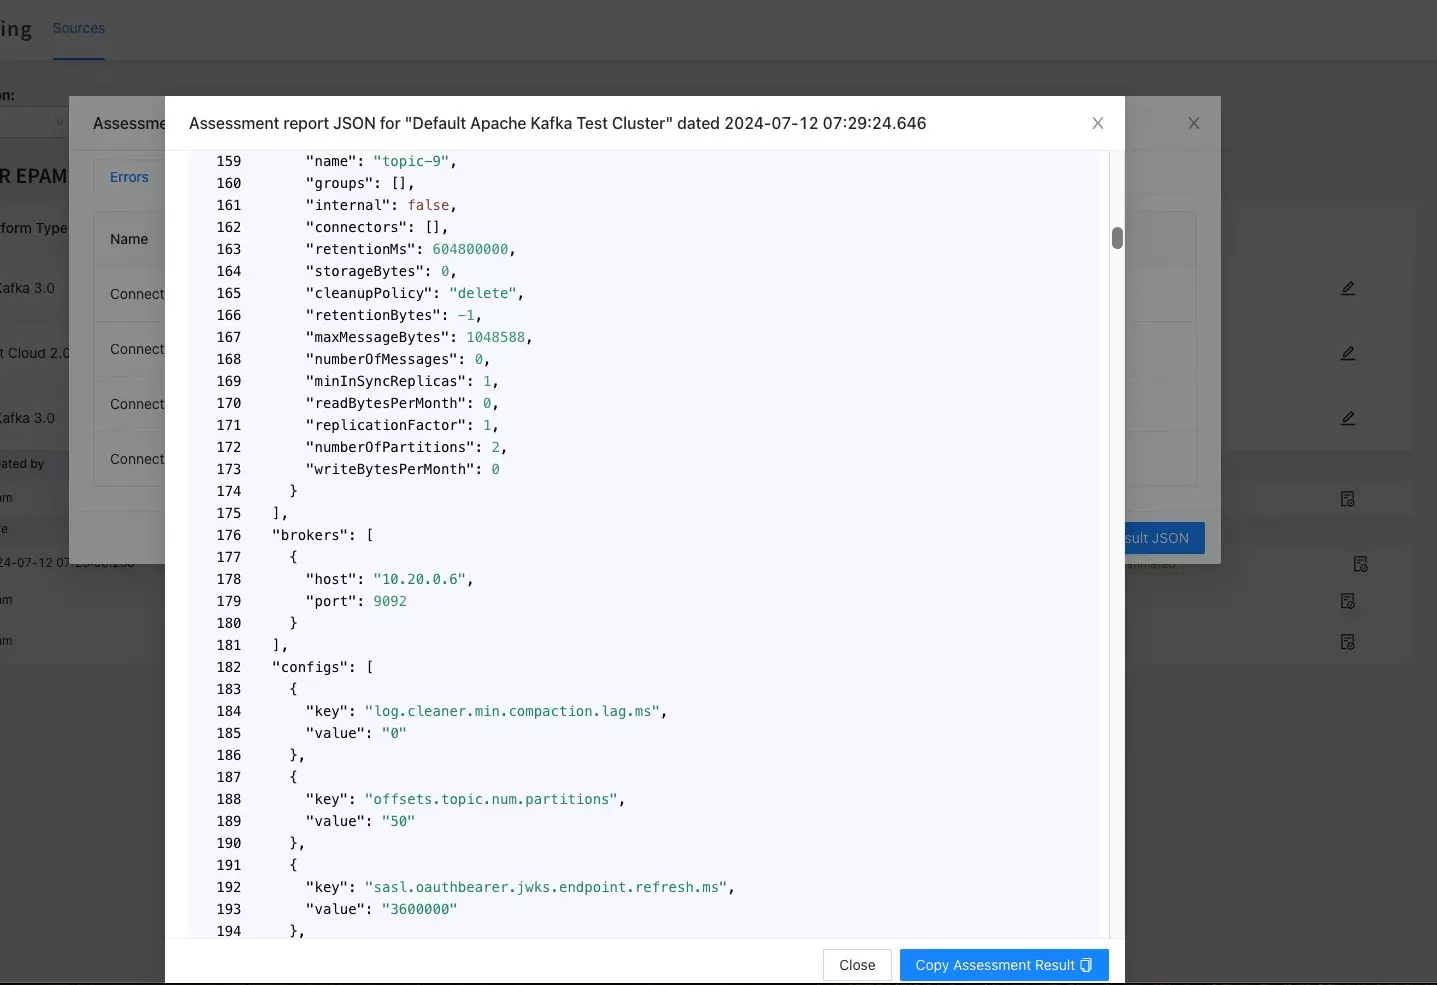The width and height of the screenshot is (1437, 985).
Task: Select key log.cleaner.min.compaction.lag.ms
Action: [x=512, y=711]
